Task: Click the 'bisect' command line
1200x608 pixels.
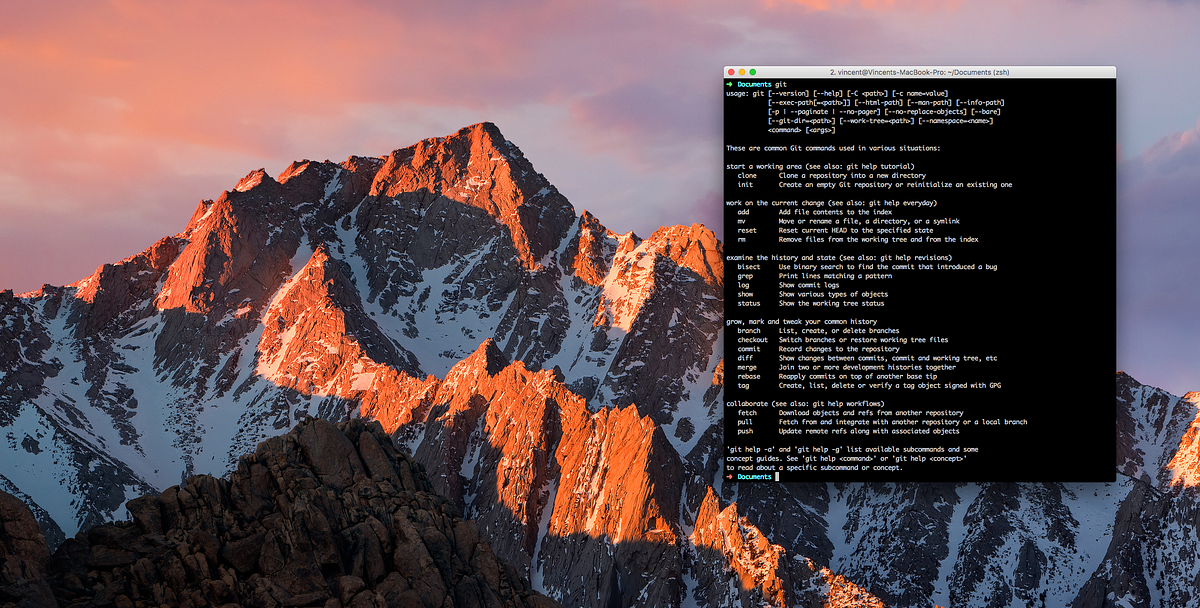Action: click(x=749, y=267)
